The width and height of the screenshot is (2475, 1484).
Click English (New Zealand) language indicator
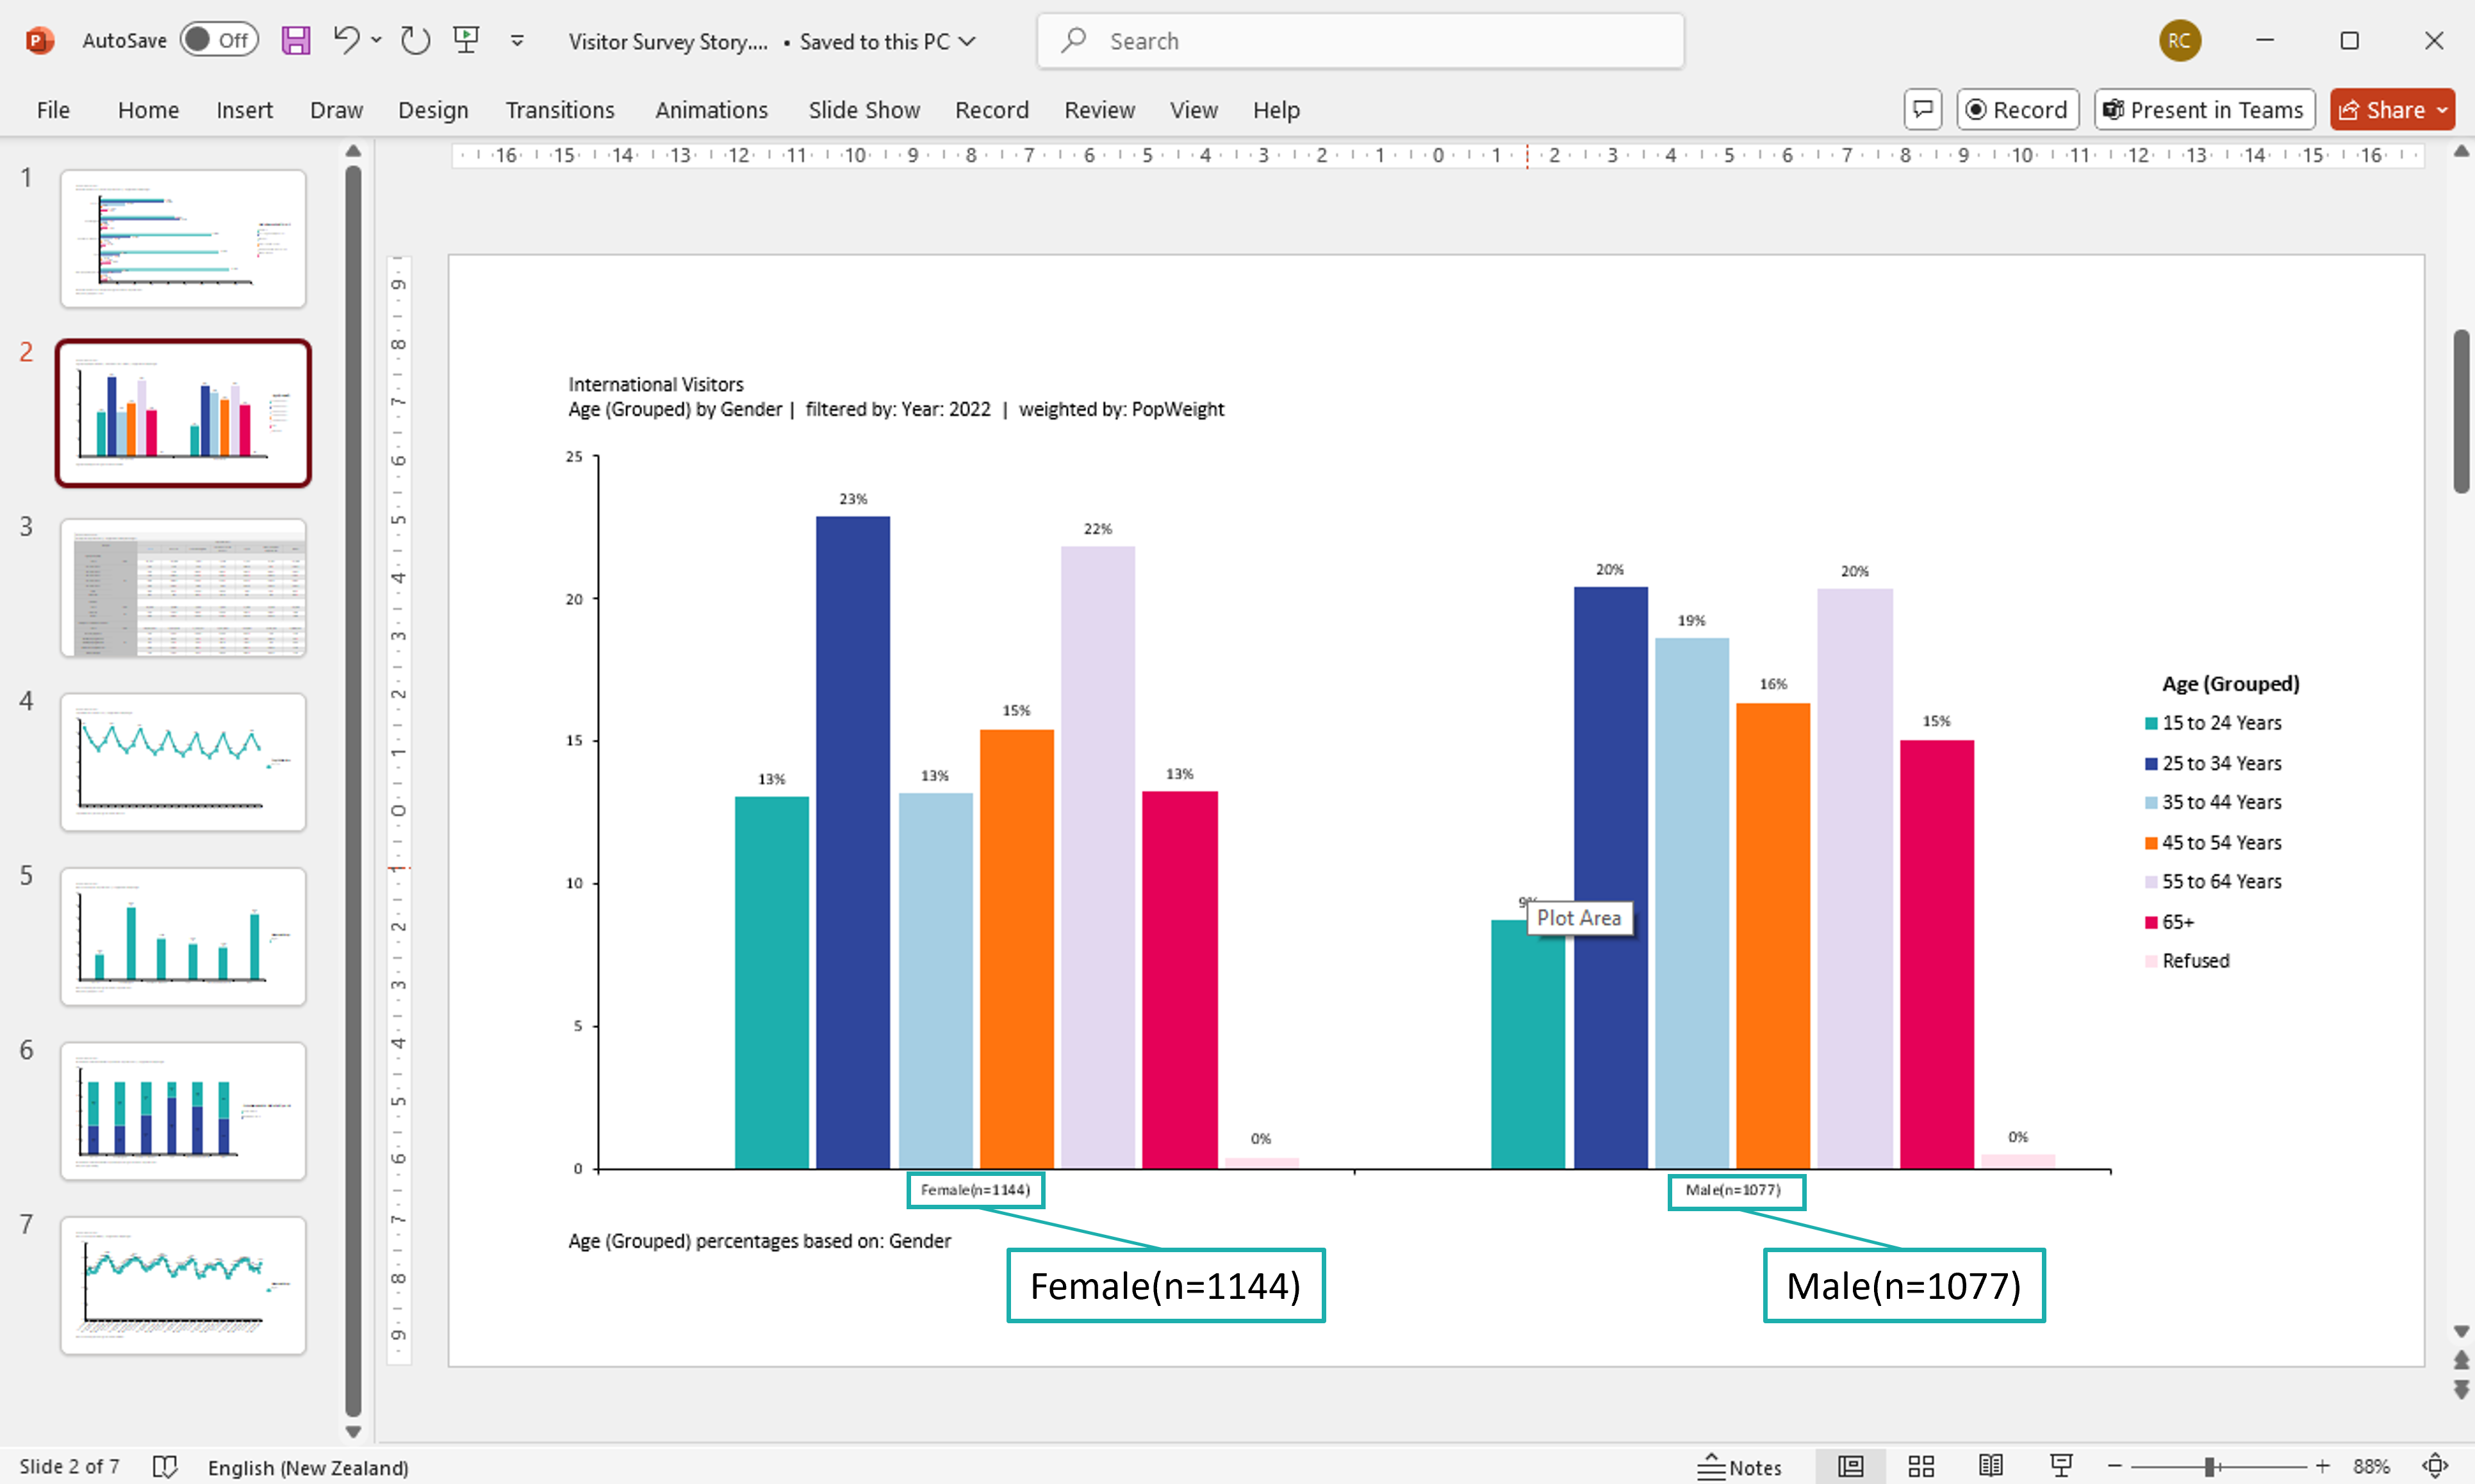[308, 1467]
